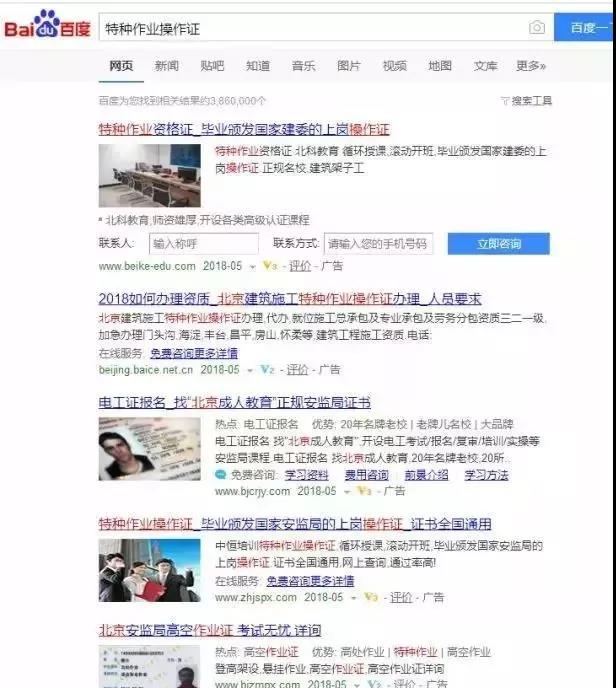Click V3 badge beside www.zhjspx.com
Viewport: 616px width, 688px height.
[371, 597]
